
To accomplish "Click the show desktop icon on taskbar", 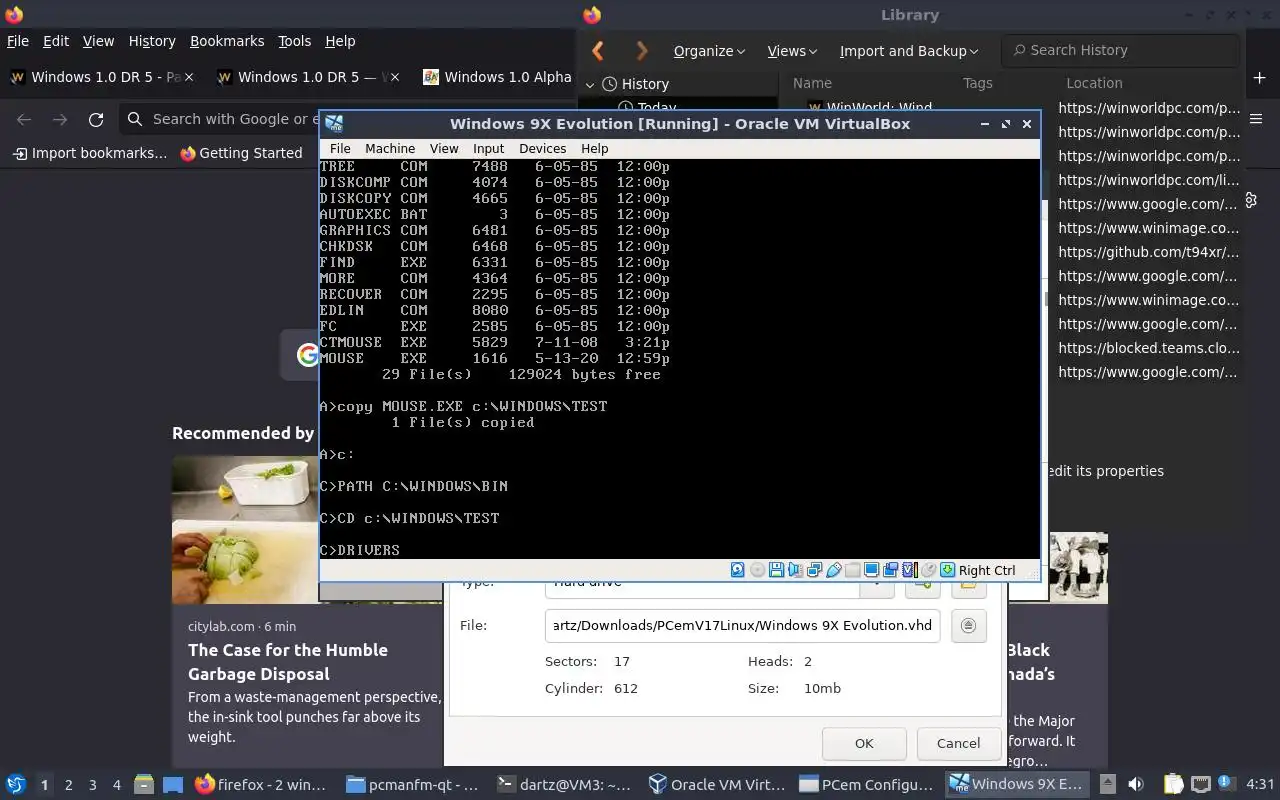I will 172,784.
